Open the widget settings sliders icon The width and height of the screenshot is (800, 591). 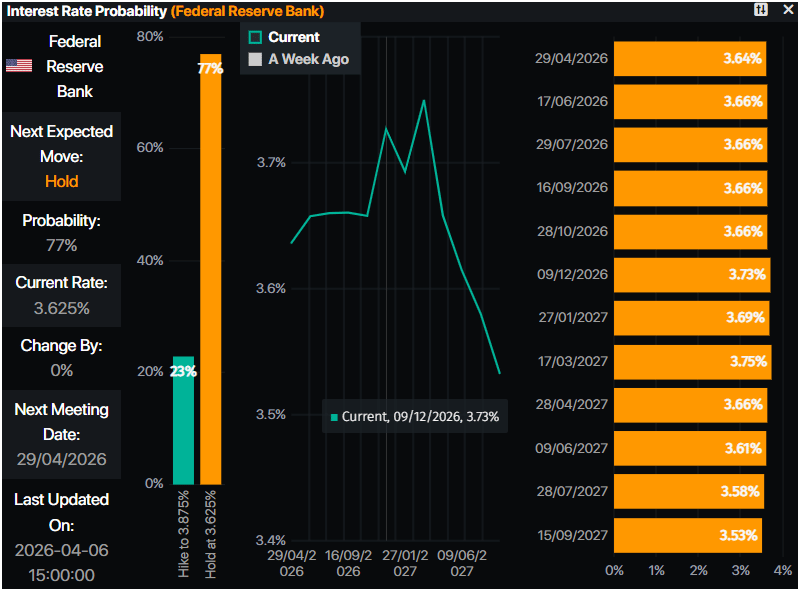click(x=761, y=10)
